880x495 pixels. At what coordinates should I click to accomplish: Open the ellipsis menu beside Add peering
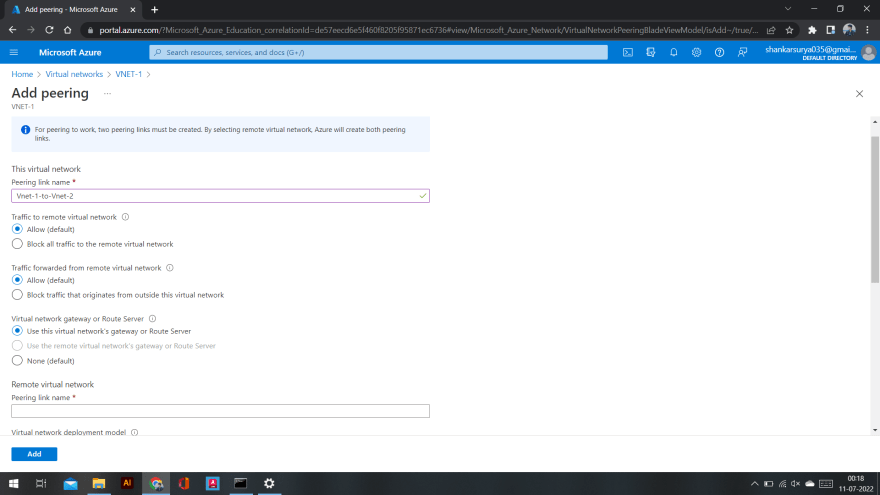click(107, 94)
